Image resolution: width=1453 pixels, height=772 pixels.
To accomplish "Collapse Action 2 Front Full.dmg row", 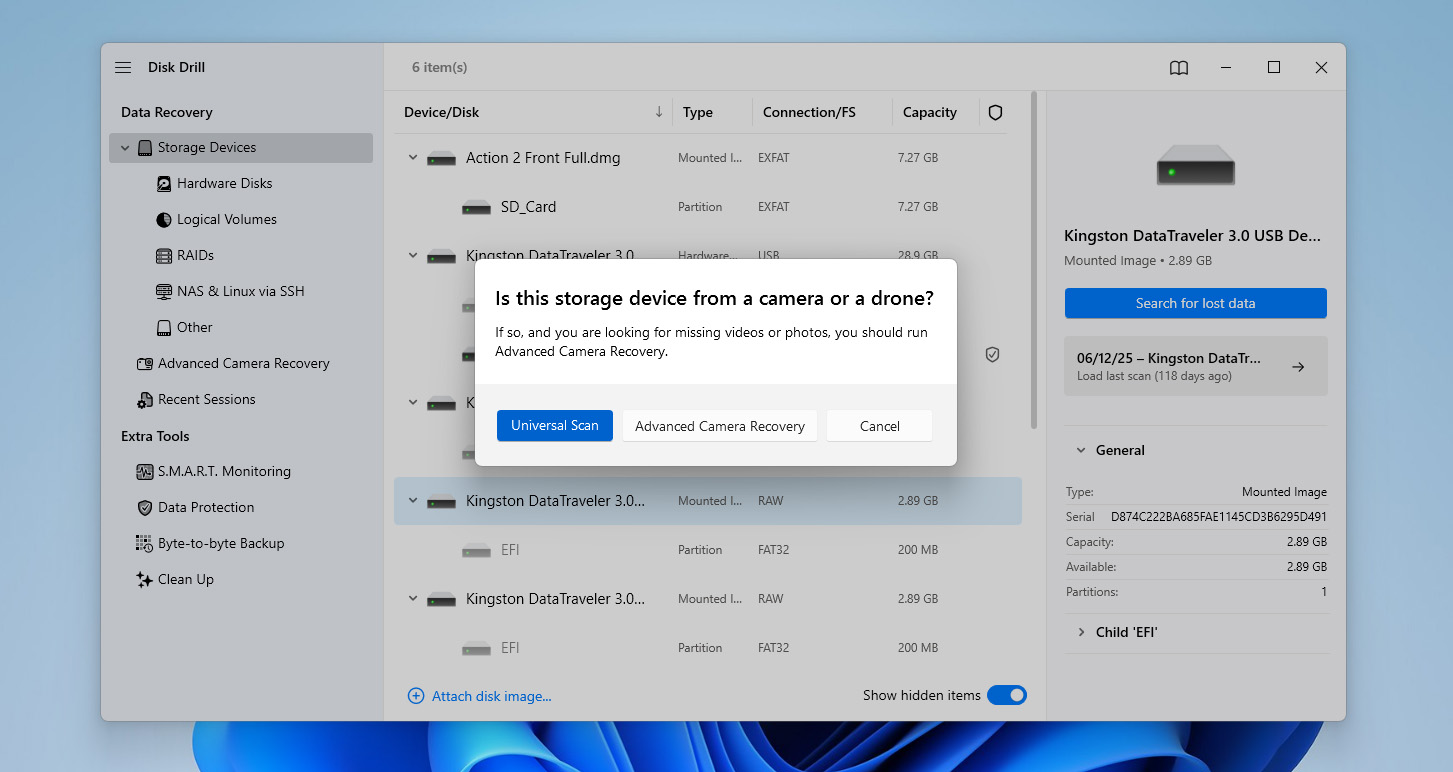I will 413,158.
